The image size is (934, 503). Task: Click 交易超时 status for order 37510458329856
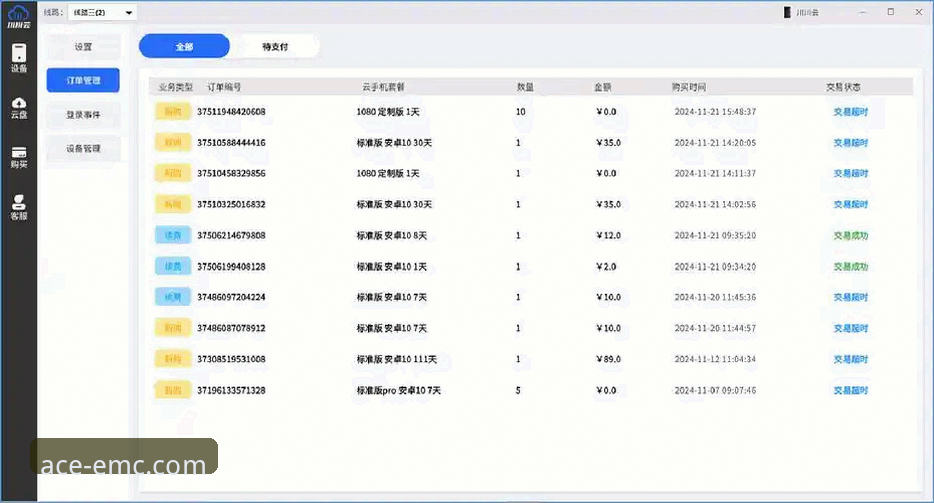click(851, 173)
